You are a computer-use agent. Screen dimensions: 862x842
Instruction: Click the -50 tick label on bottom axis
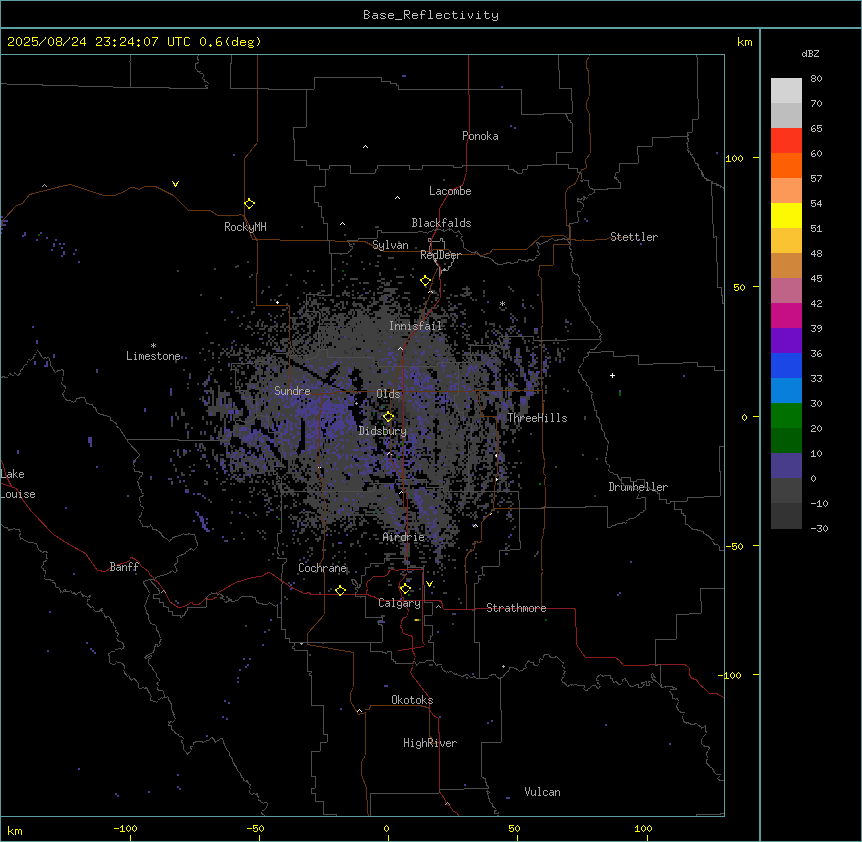click(x=255, y=829)
